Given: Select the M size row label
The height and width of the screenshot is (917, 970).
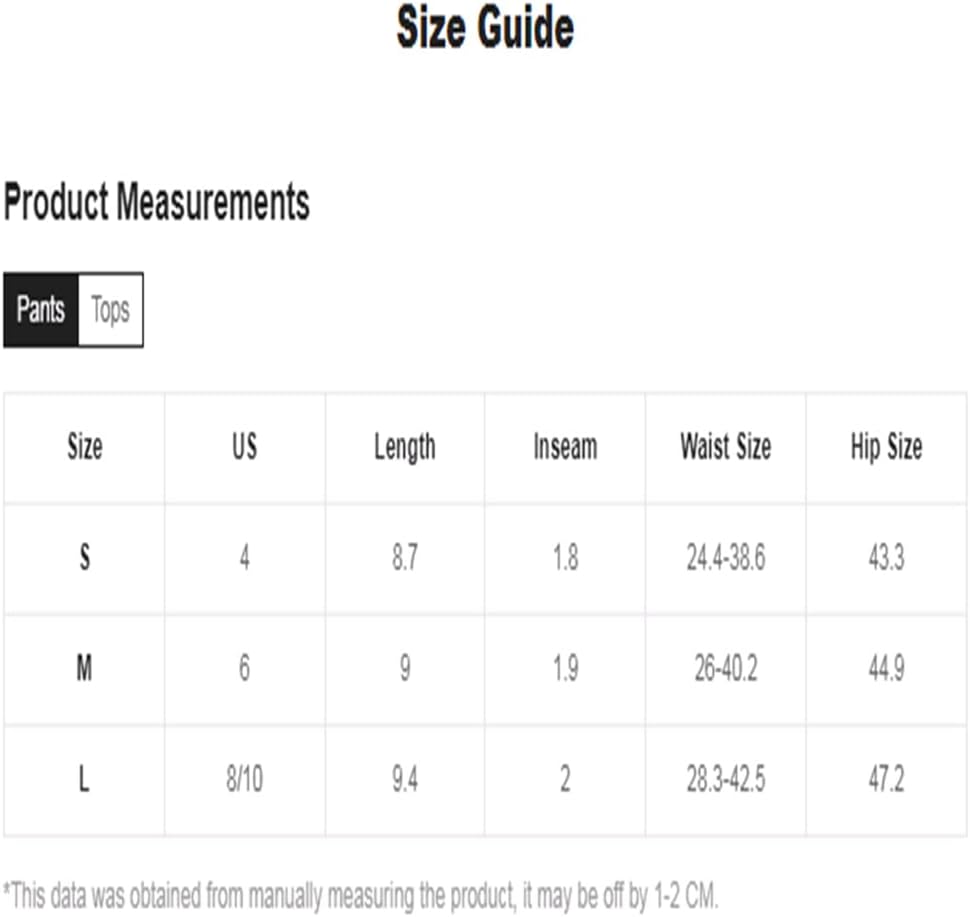Looking at the screenshot, I should click(x=85, y=668).
